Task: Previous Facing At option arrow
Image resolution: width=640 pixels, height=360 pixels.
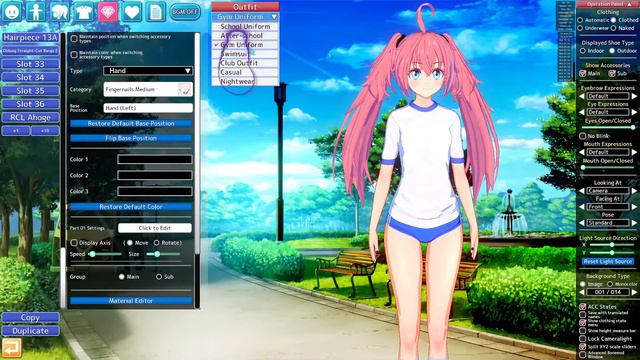Action: 582,207
